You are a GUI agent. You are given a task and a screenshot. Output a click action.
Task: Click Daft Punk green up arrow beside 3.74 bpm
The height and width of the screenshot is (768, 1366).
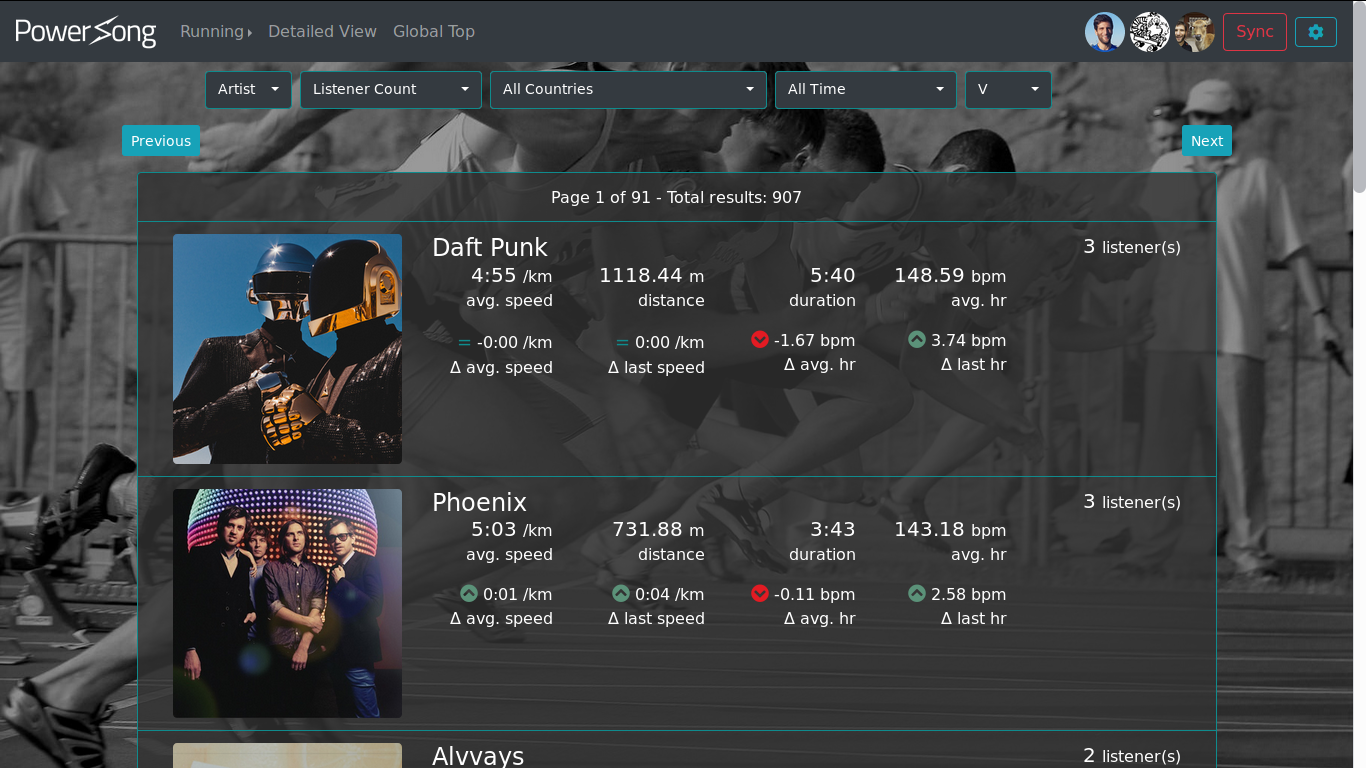[x=917, y=340]
